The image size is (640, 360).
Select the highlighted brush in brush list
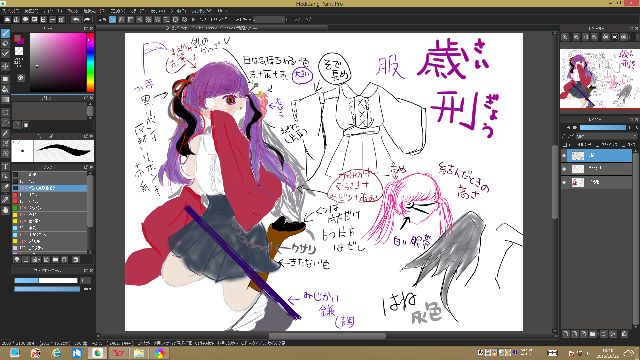49,188
